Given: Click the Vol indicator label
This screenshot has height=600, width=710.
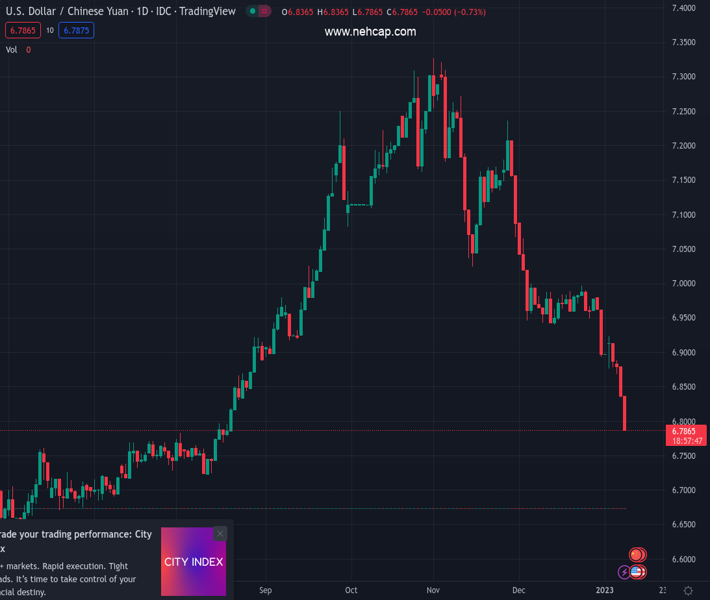Looking at the screenshot, I should point(11,50).
